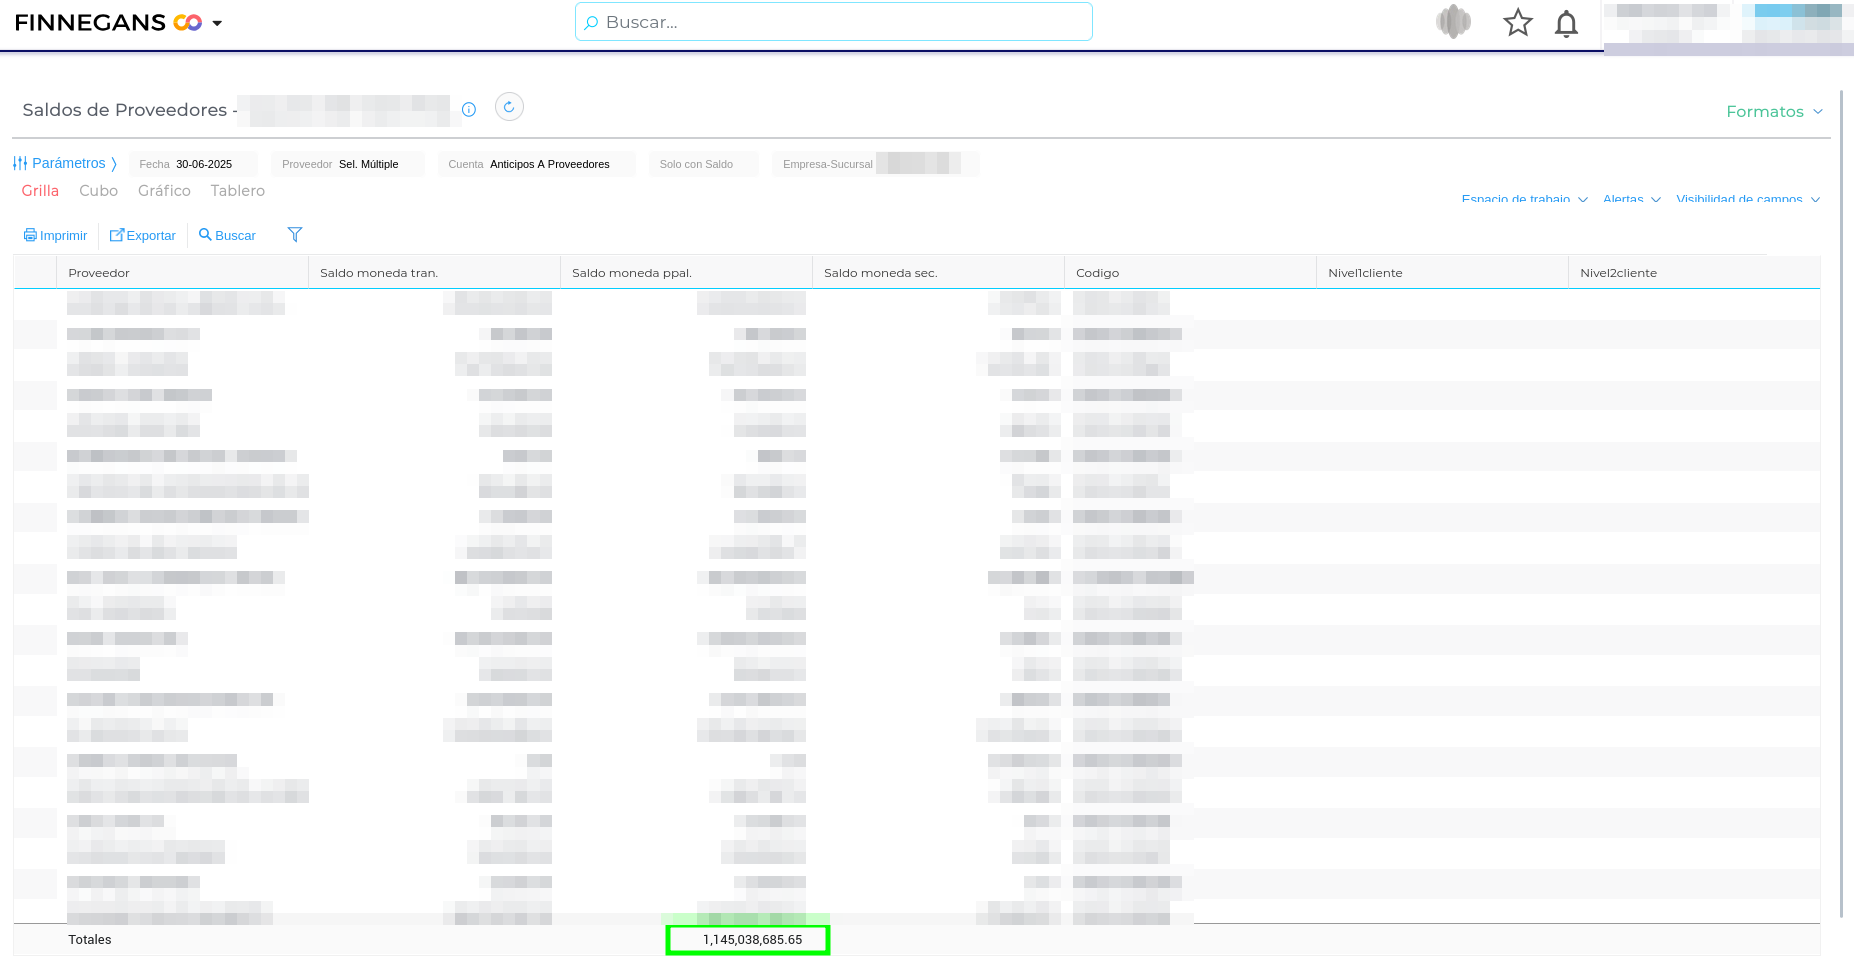Open the Finnegans logo dropdown arrow

point(217,23)
